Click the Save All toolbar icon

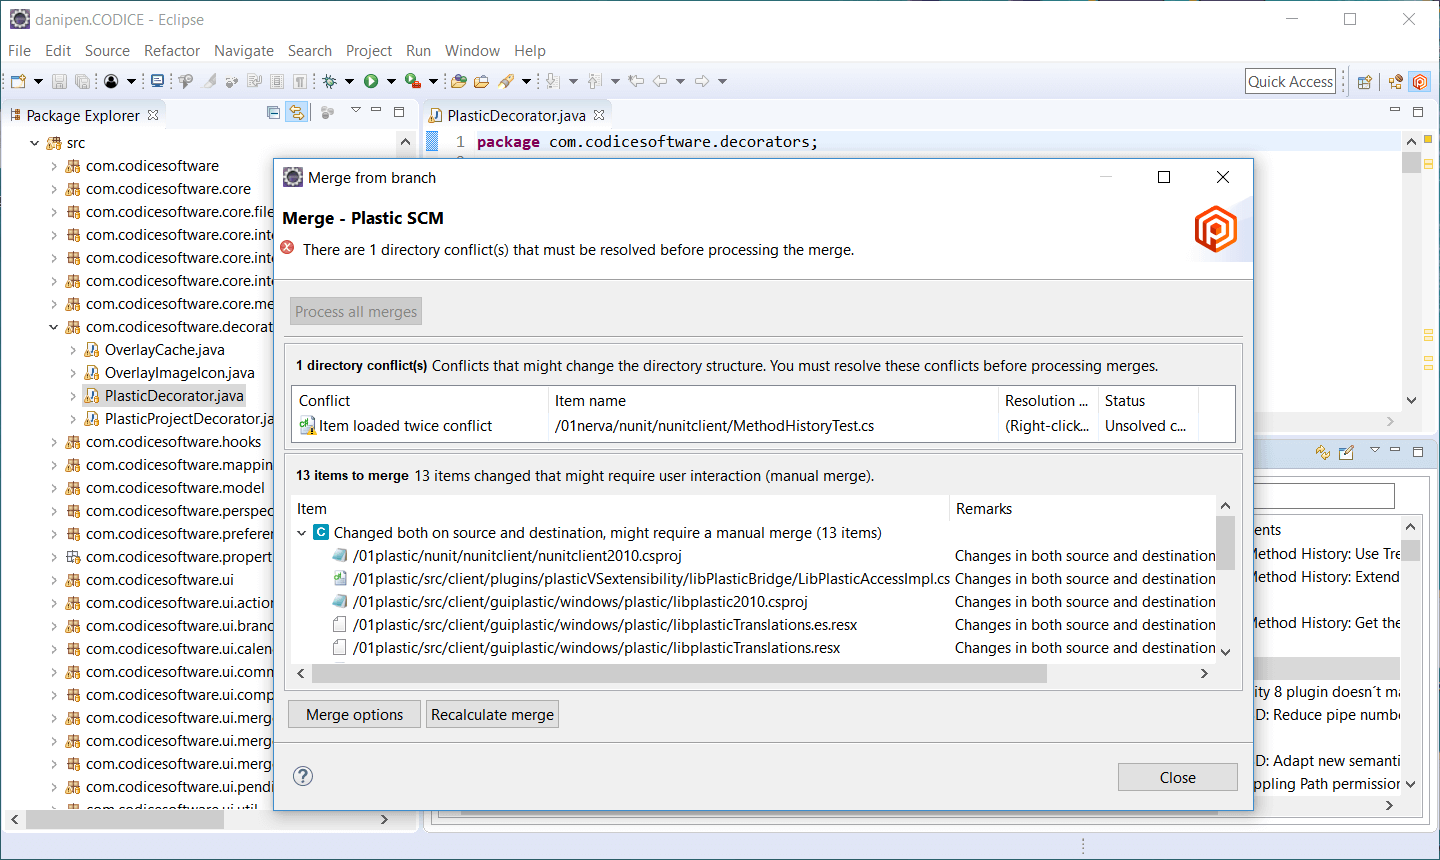(82, 81)
